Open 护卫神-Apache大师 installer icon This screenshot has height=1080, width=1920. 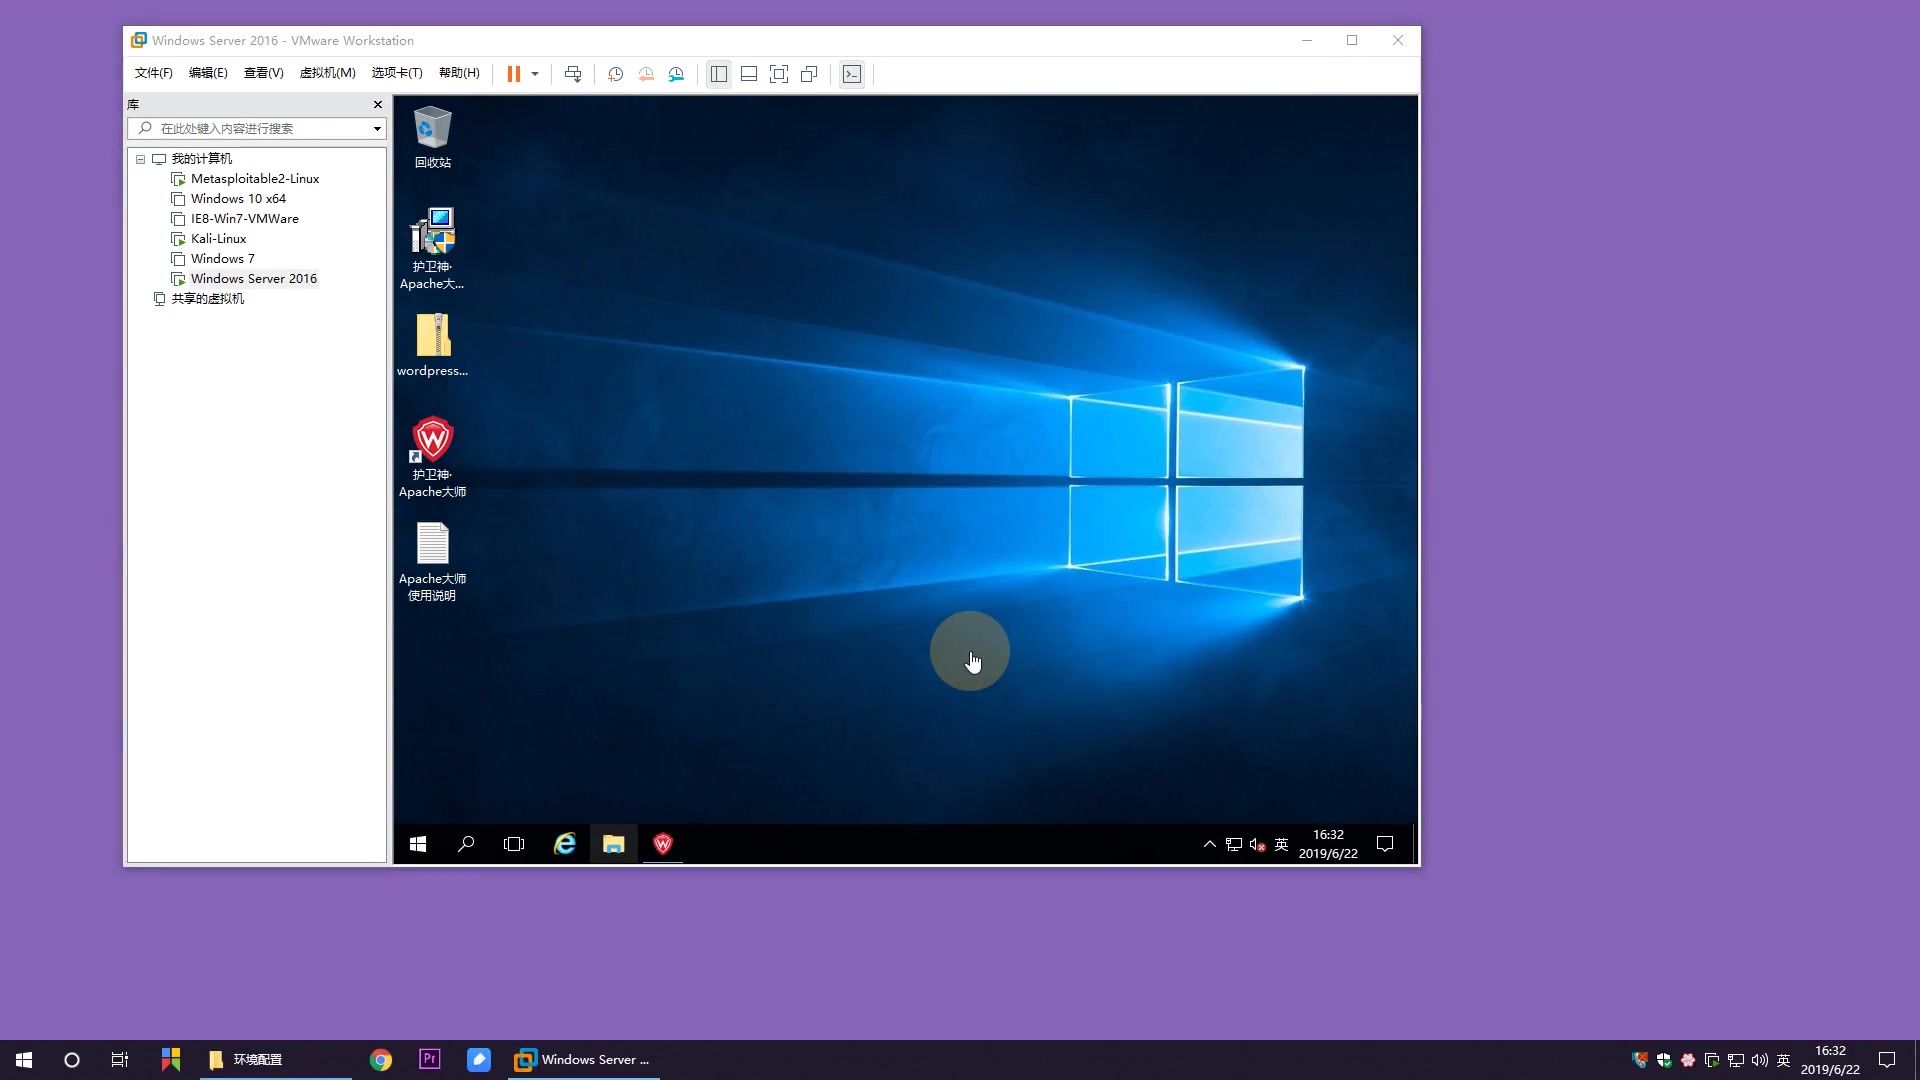(433, 233)
